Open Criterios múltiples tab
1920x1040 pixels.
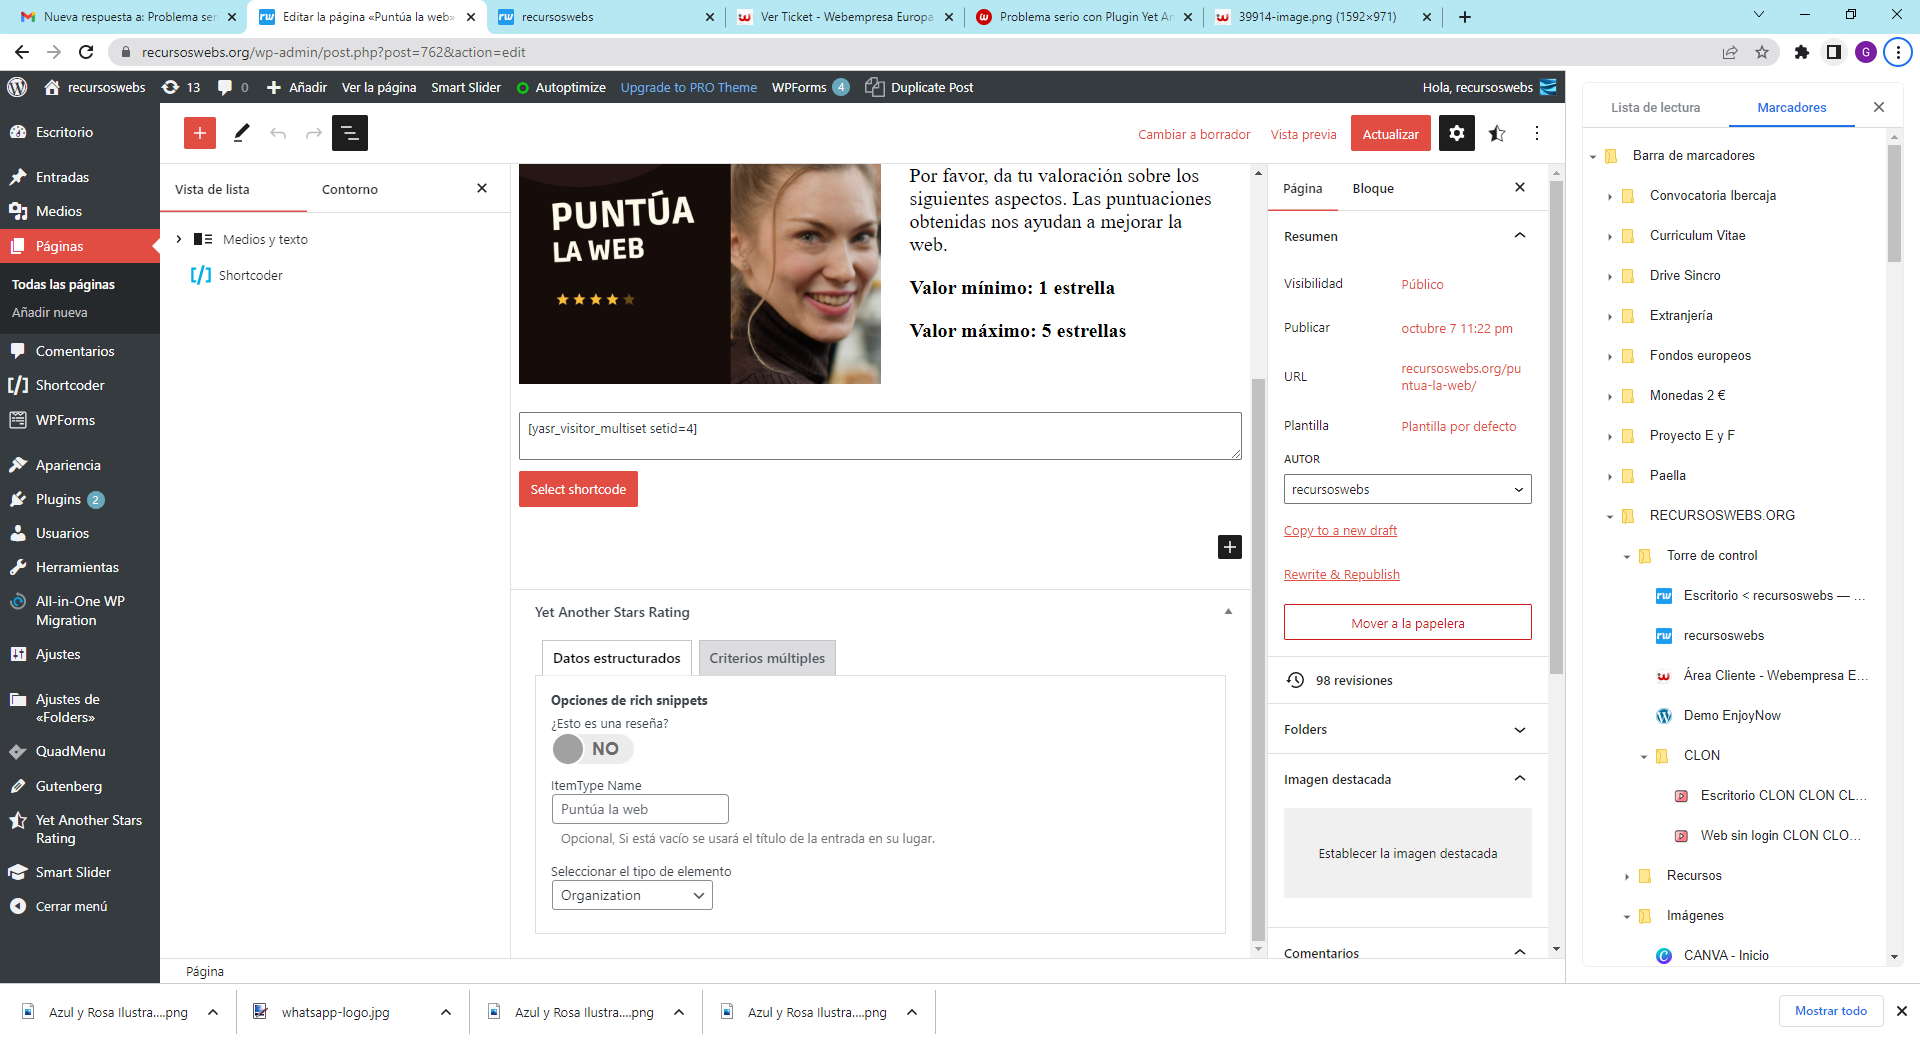[767, 658]
